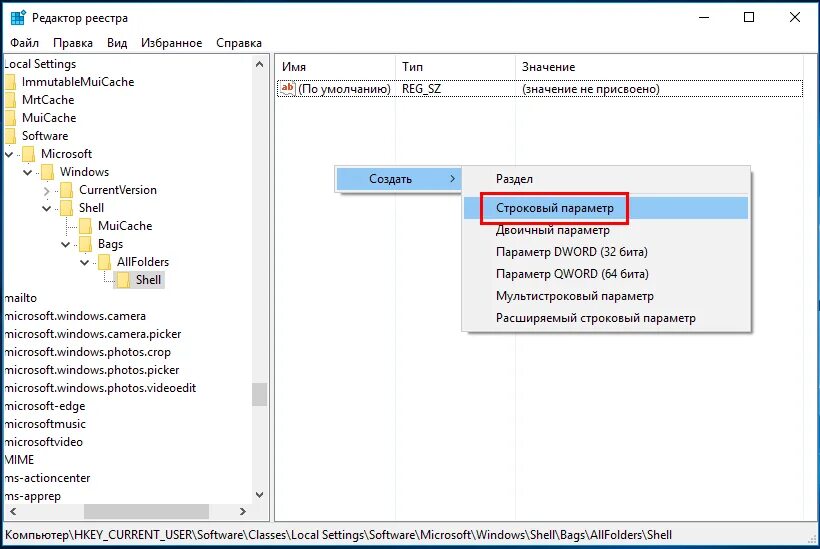The height and width of the screenshot is (549, 820).
Task: Click folder icon of MuiCache under Local Settings
Action: tap(10, 118)
